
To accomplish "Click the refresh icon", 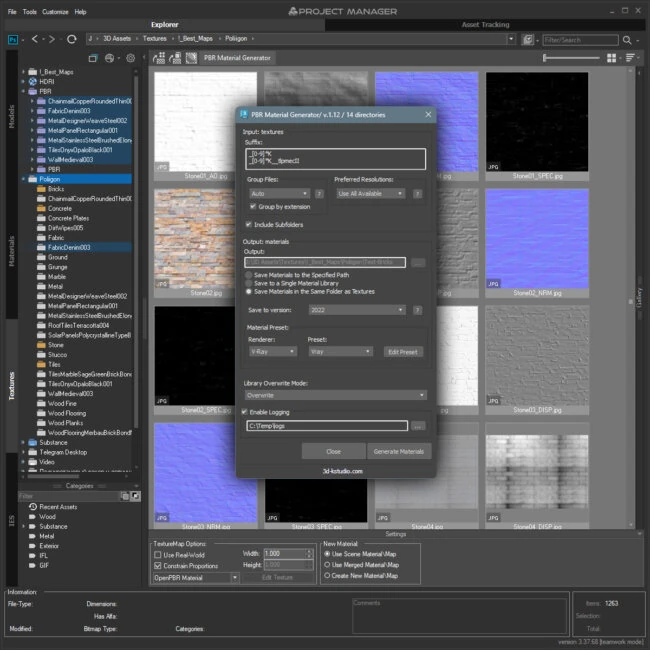I will (x=72, y=39).
